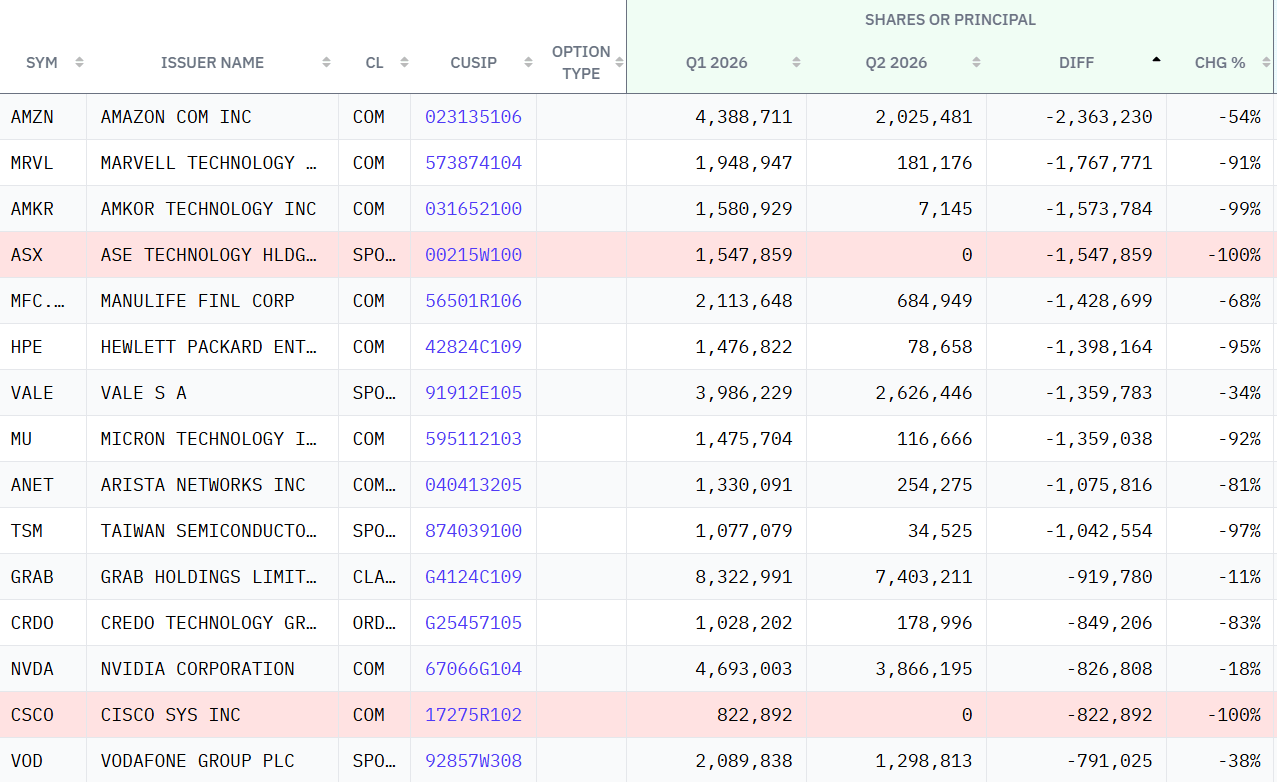Sort by ISSUER NAME sort icon
1277x782 pixels.
pos(326,62)
